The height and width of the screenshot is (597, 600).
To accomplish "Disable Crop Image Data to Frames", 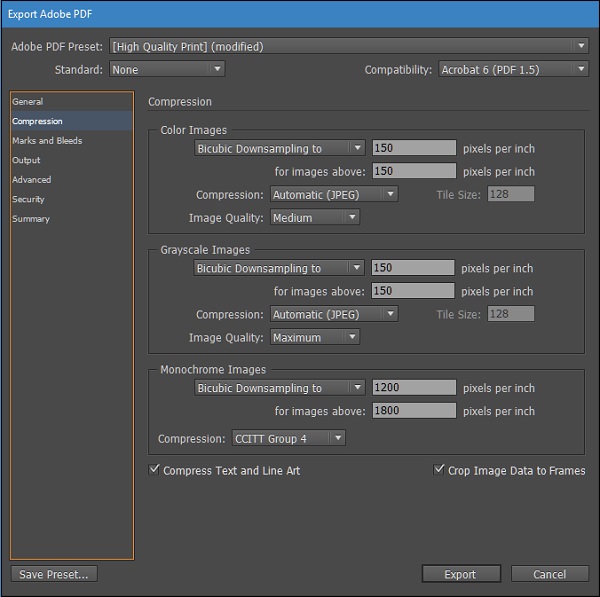I will [x=439, y=470].
